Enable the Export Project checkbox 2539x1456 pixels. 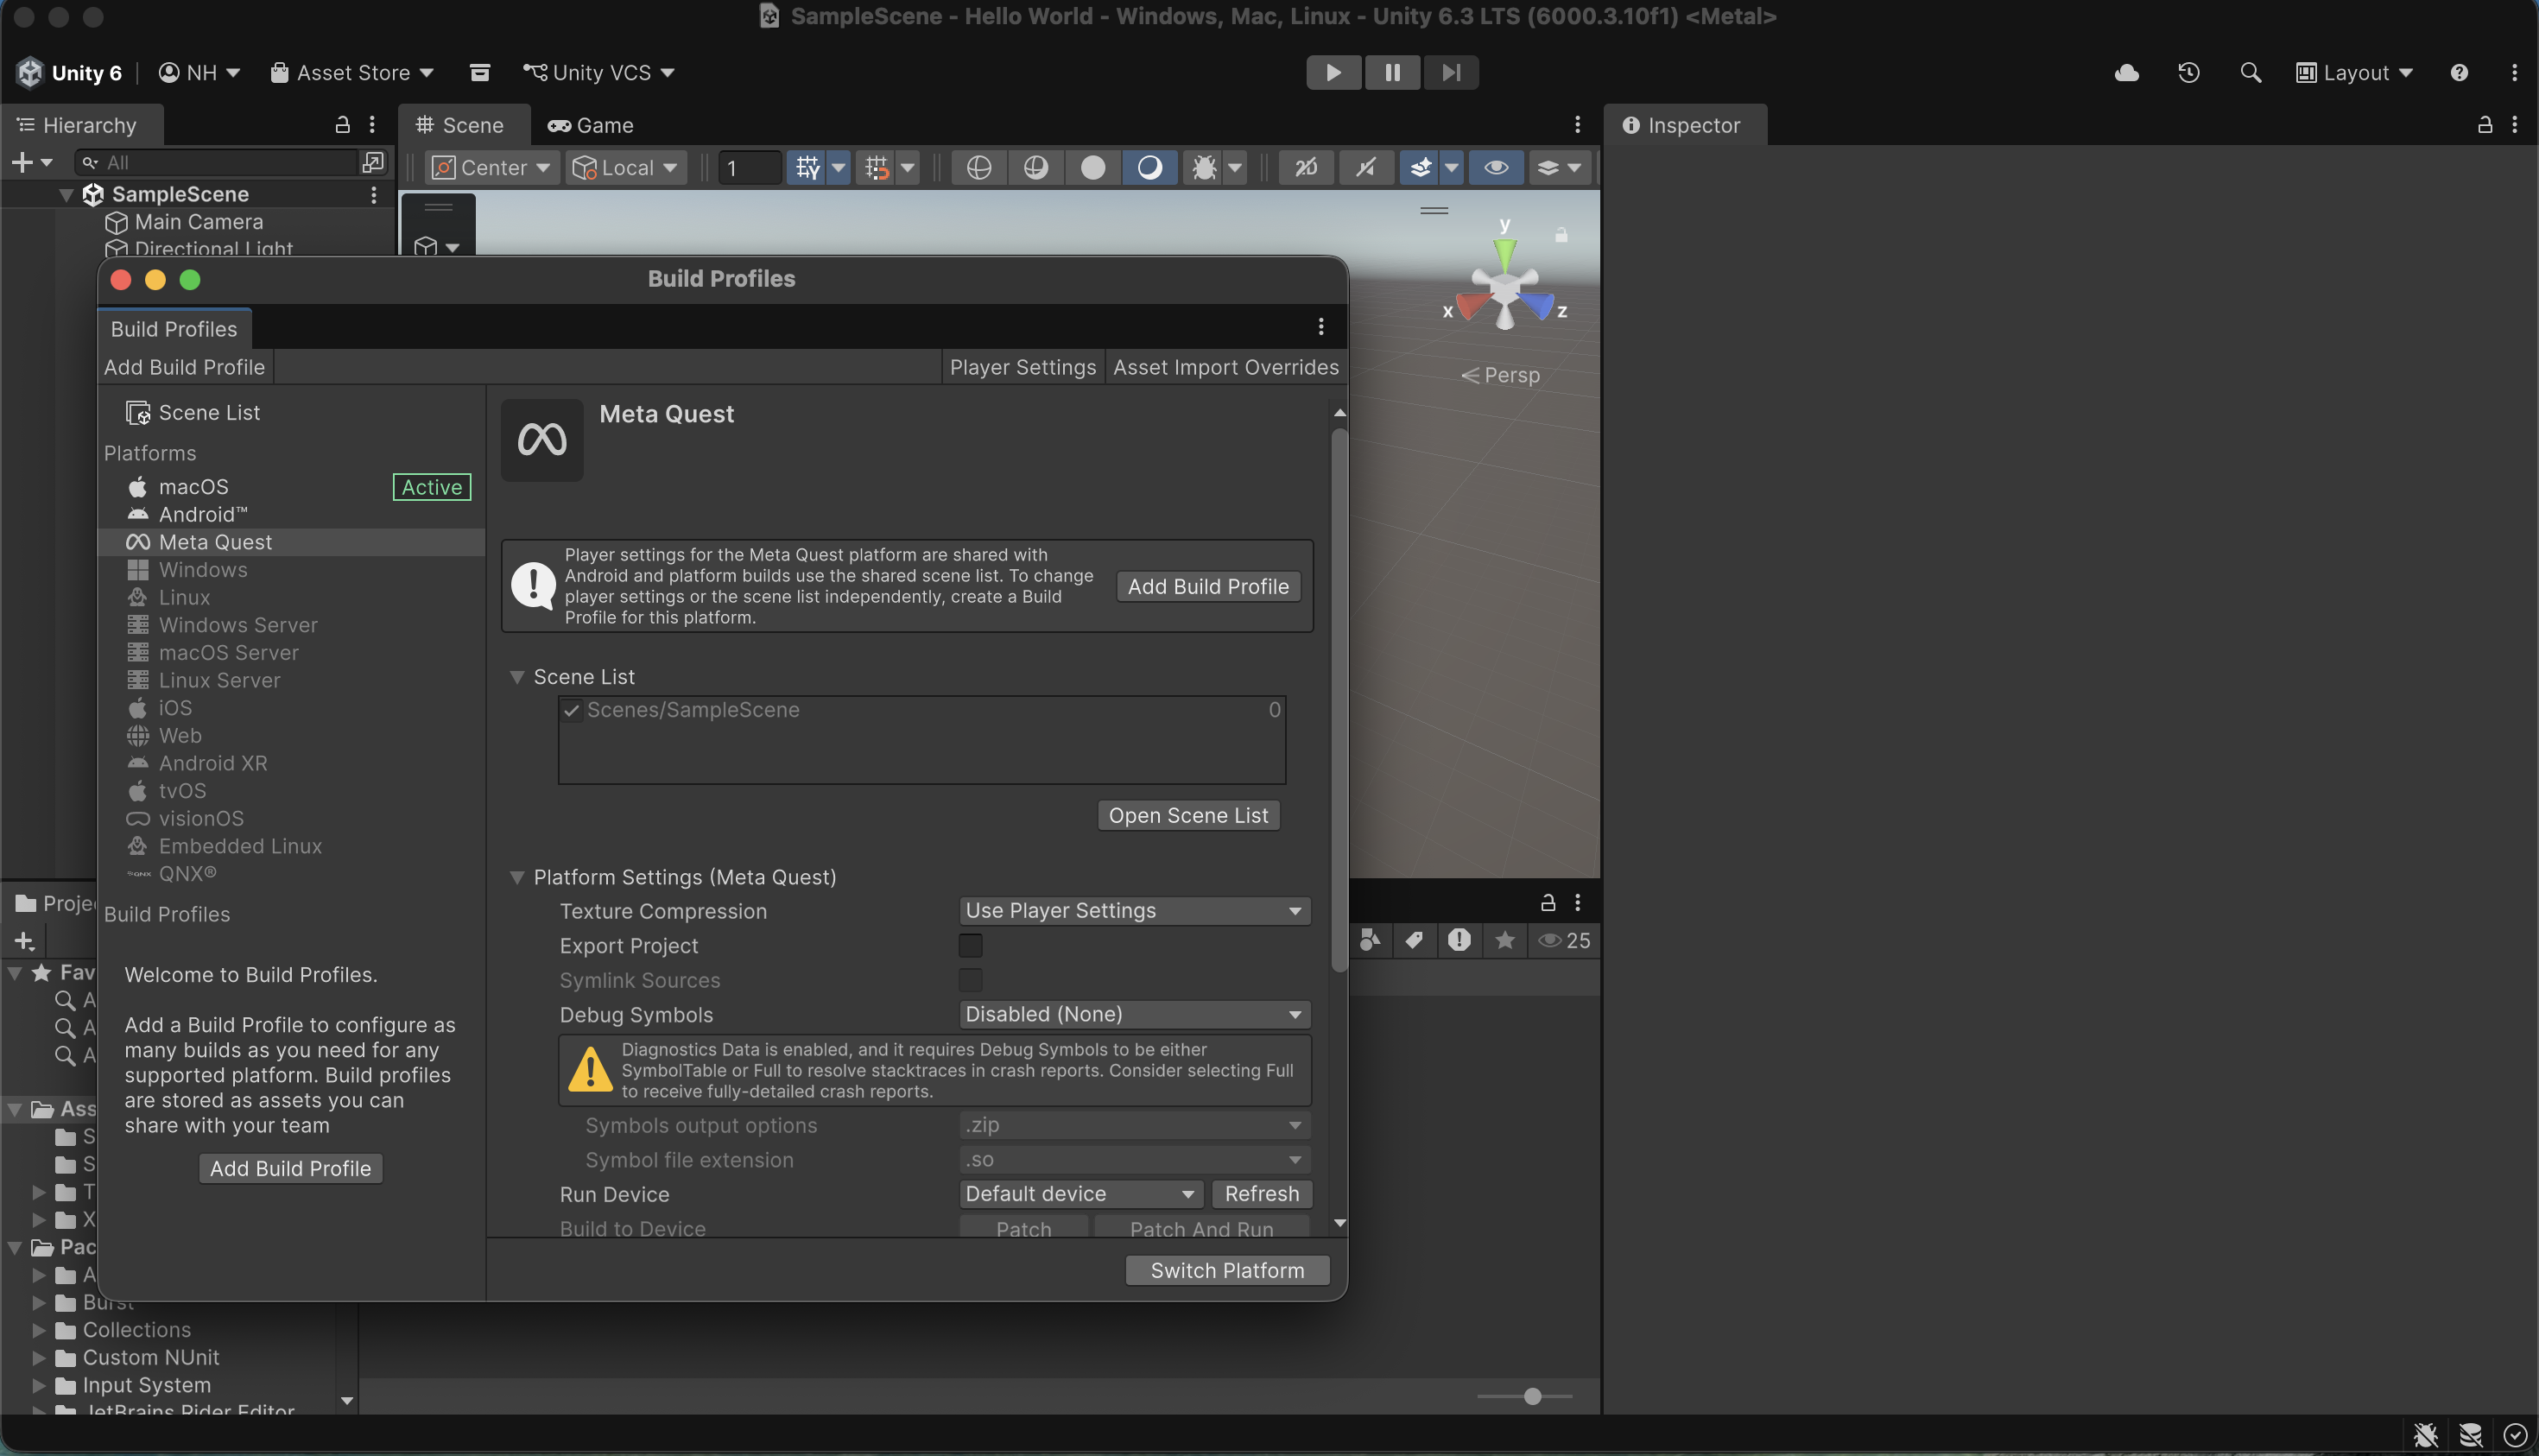pos(969,944)
